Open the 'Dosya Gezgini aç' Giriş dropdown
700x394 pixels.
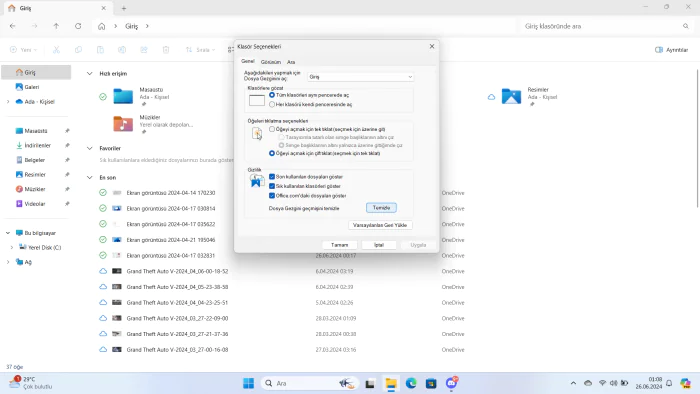click(360, 77)
